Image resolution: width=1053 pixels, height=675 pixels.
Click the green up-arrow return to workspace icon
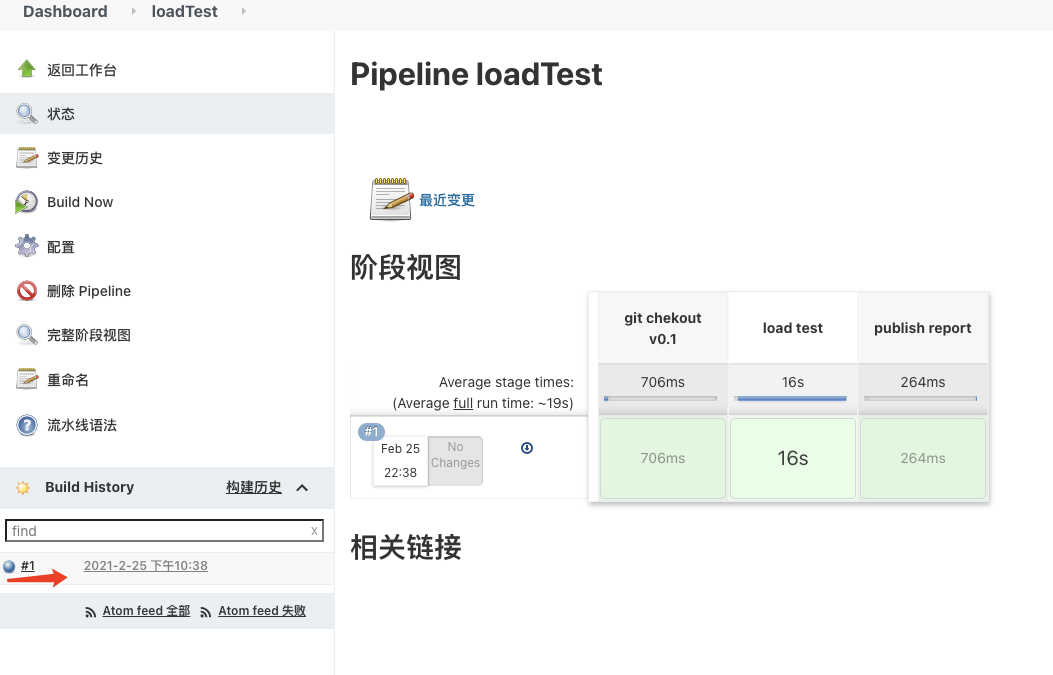27,69
